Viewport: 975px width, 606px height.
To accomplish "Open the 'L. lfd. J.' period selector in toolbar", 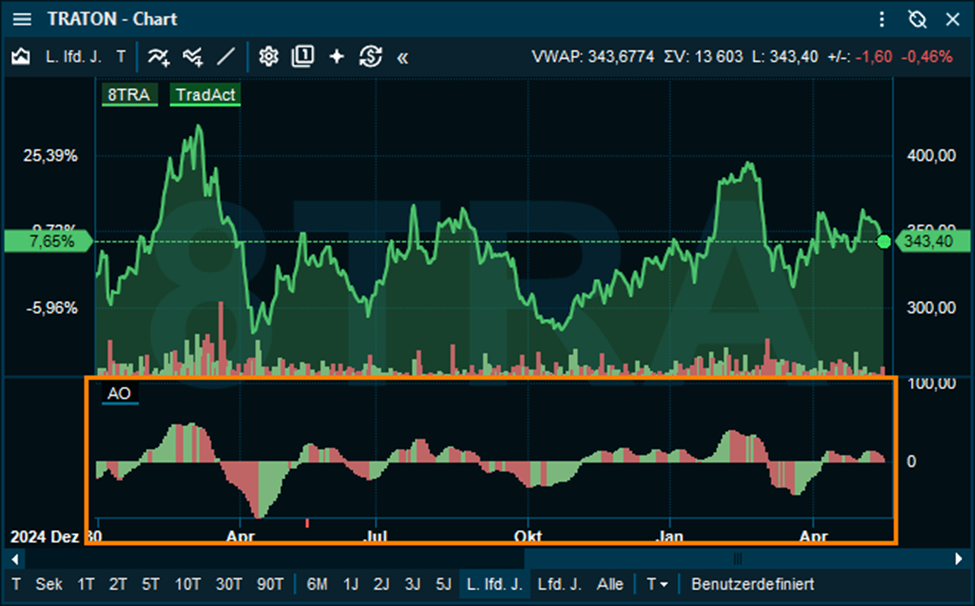I will (73, 57).
